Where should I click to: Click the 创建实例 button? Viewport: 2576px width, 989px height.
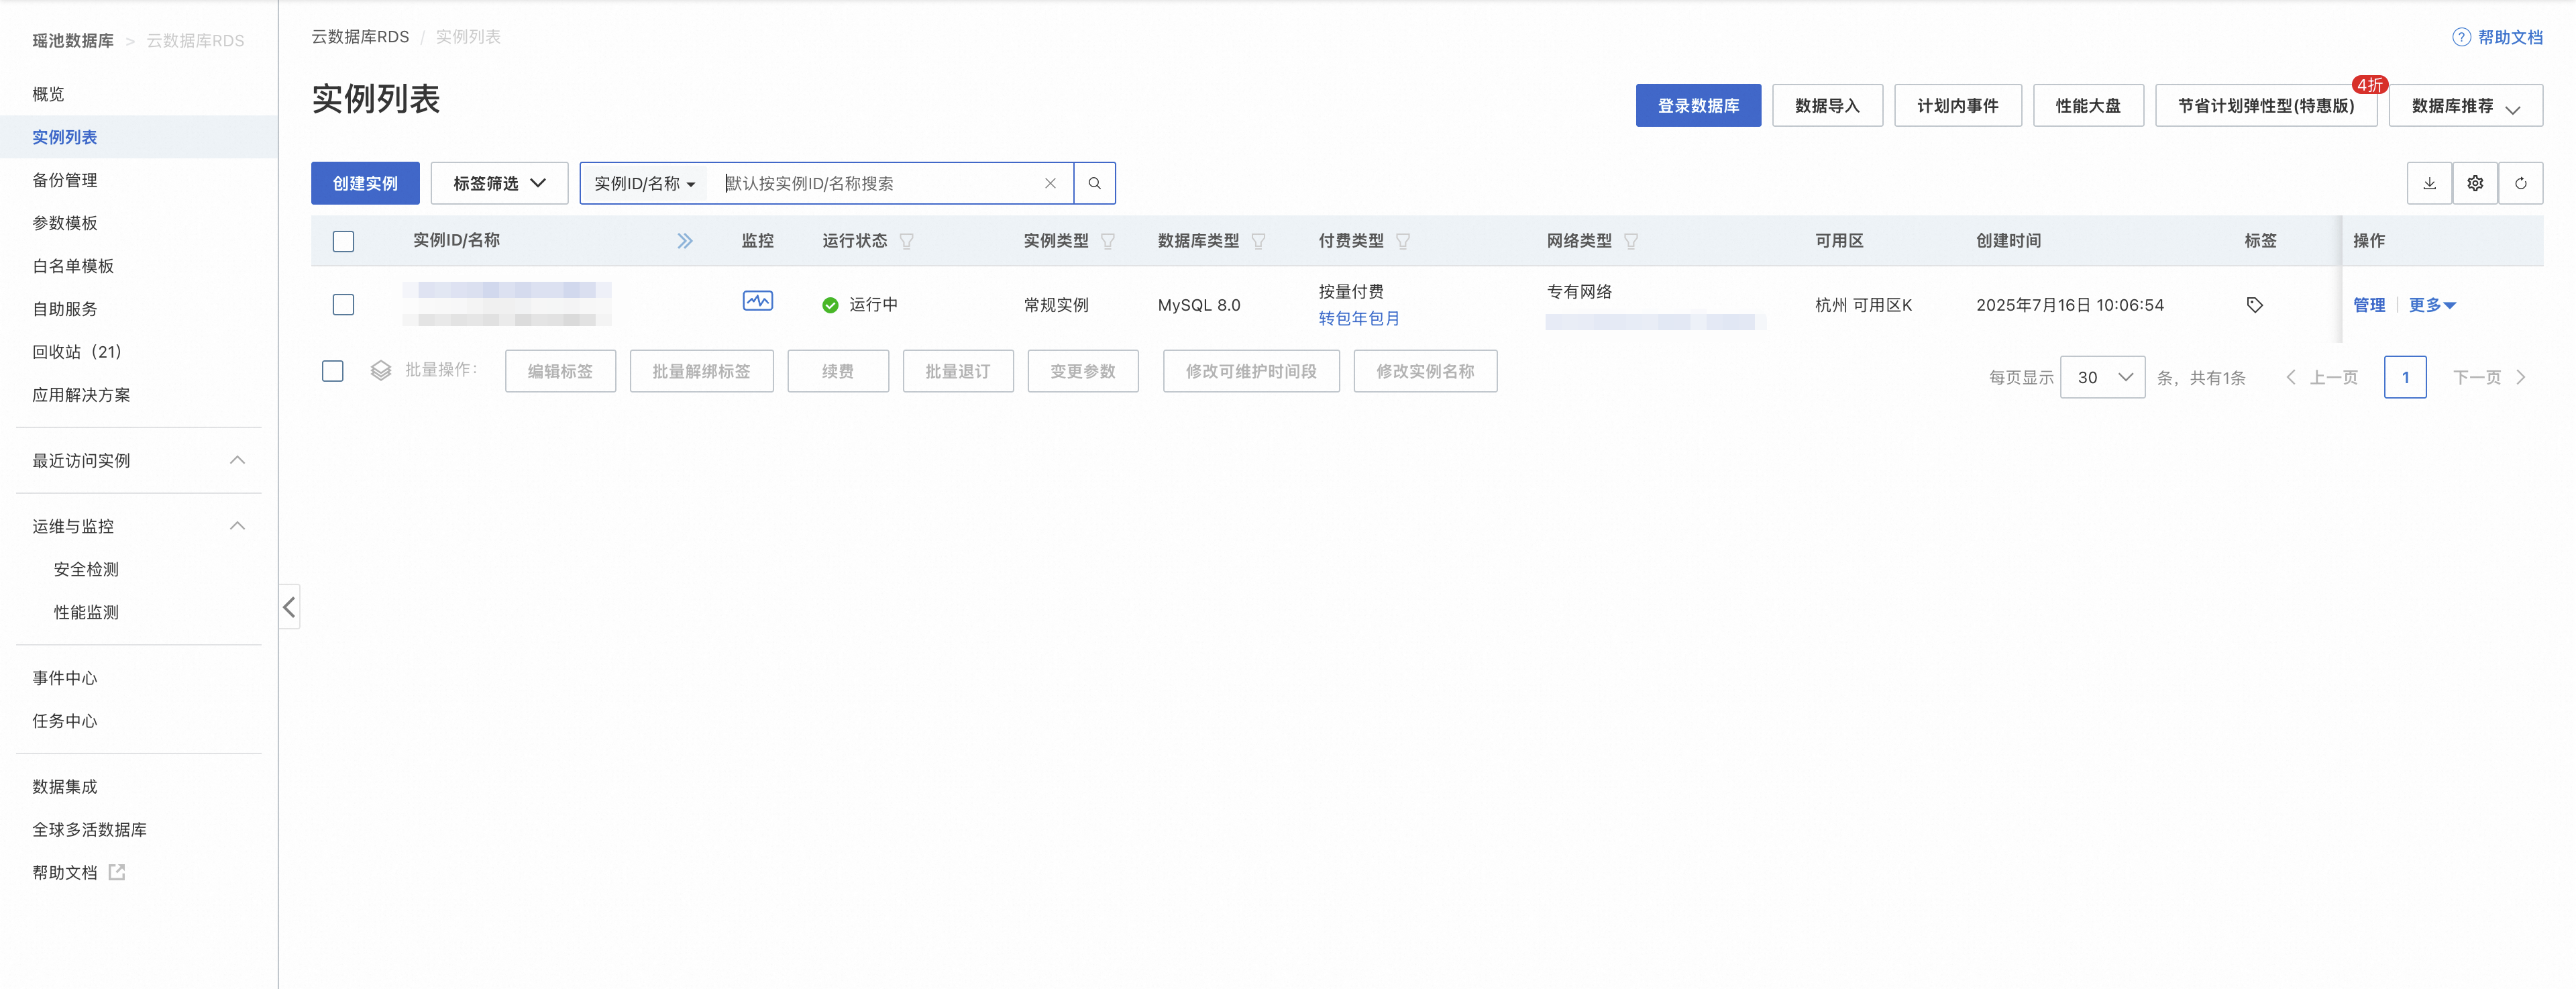click(x=365, y=183)
